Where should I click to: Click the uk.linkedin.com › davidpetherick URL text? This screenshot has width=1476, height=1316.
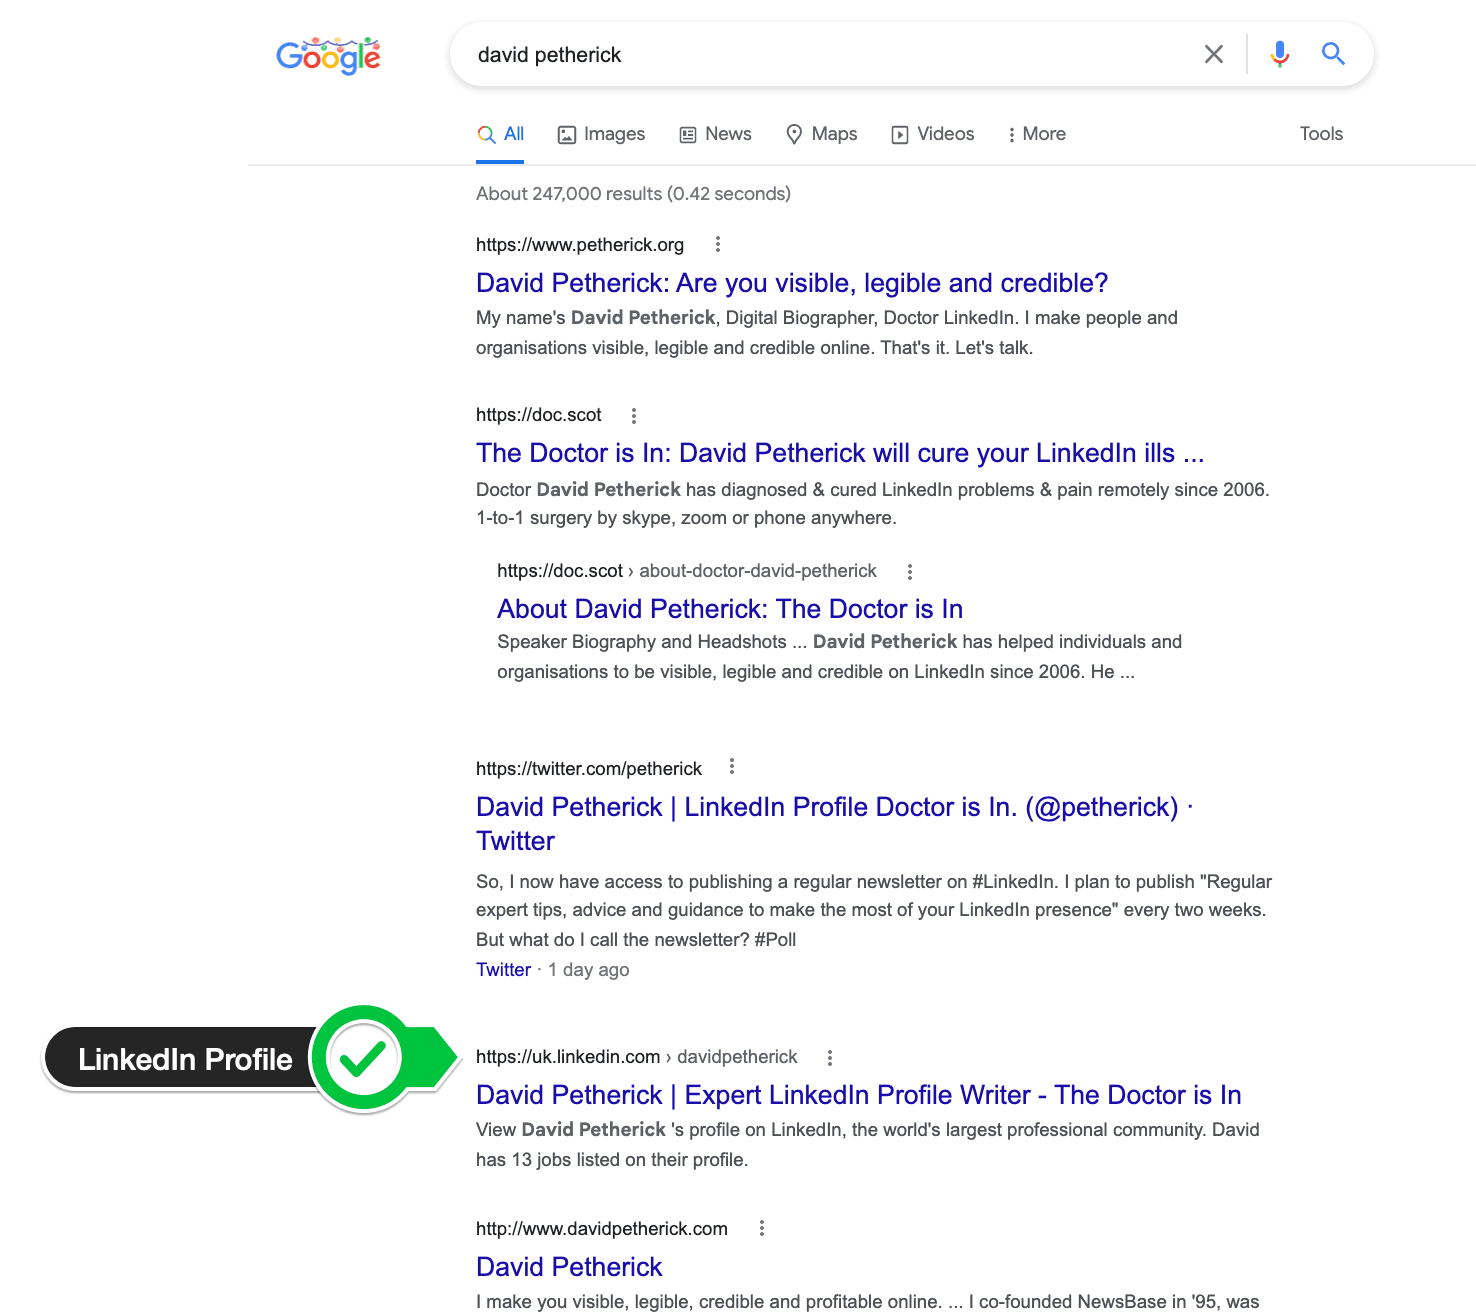pos(637,1057)
